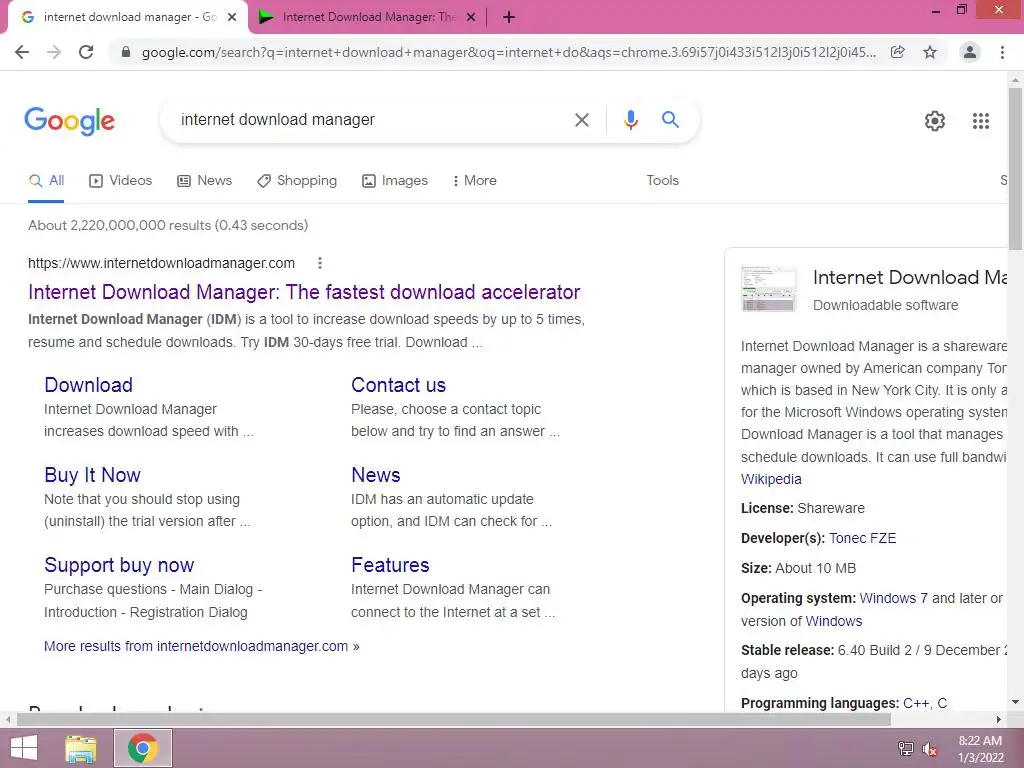Click the horizontal scrollbar at the bottom
The height and width of the screenshot is (768, 1024).
[454, 720]
